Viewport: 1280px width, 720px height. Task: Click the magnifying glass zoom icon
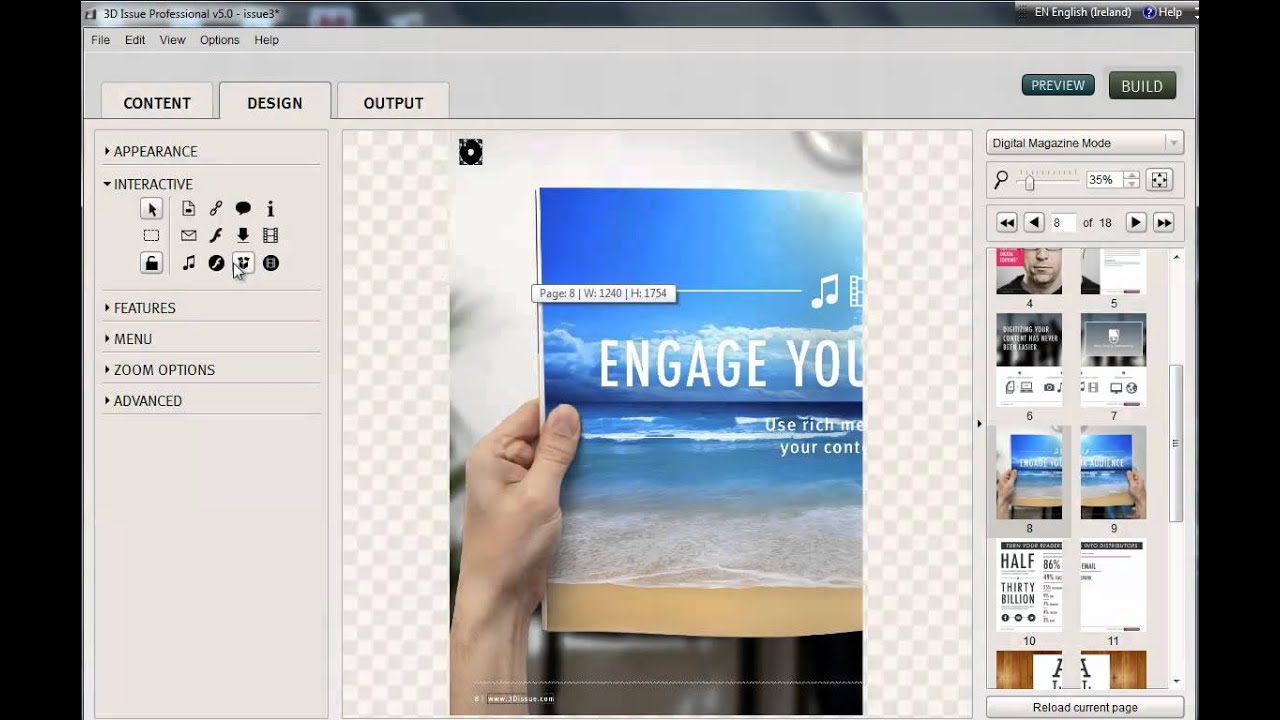click(x=1001, y=180)
